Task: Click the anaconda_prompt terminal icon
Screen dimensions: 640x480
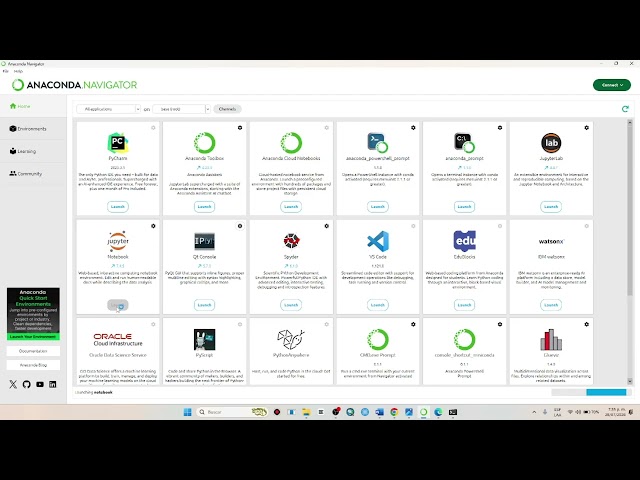Action: click(464, 143)
